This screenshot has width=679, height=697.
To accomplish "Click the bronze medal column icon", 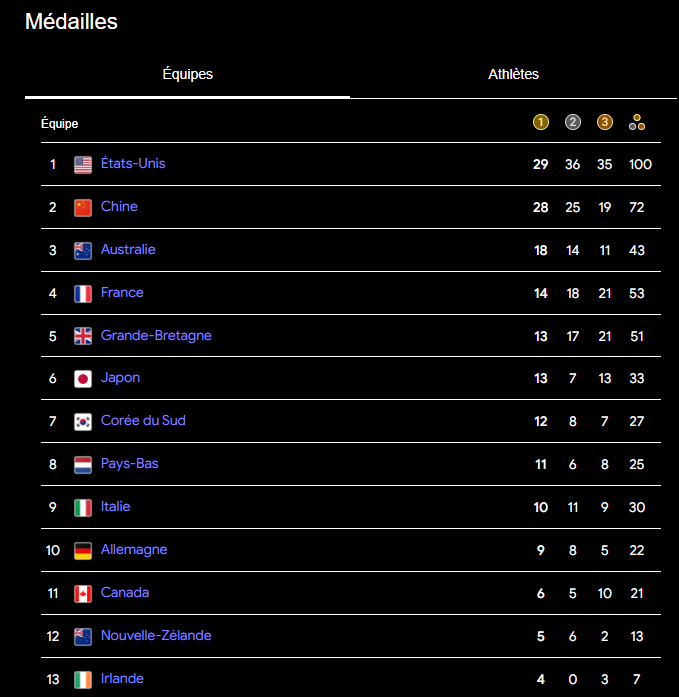I will pos(605,123).
